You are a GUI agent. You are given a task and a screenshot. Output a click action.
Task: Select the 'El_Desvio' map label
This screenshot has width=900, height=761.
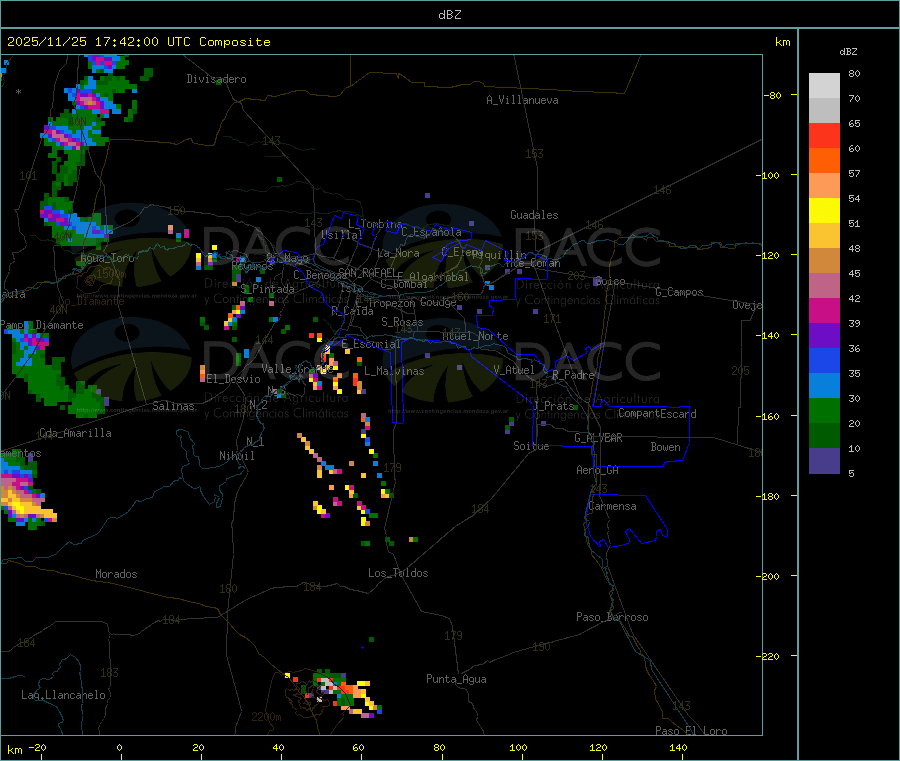(x=234, y=379)
